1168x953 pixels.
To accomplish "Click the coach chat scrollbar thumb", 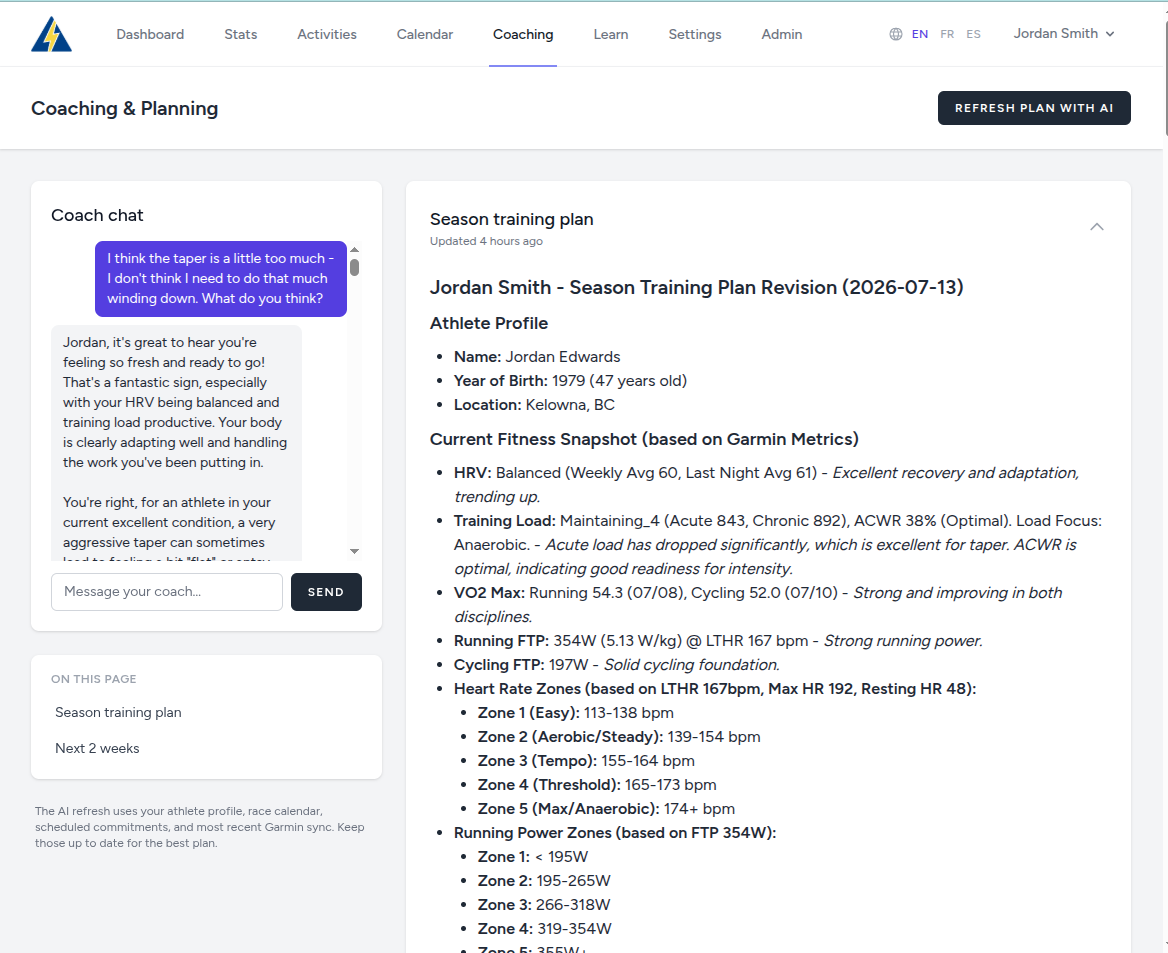I will pos(355,267).
